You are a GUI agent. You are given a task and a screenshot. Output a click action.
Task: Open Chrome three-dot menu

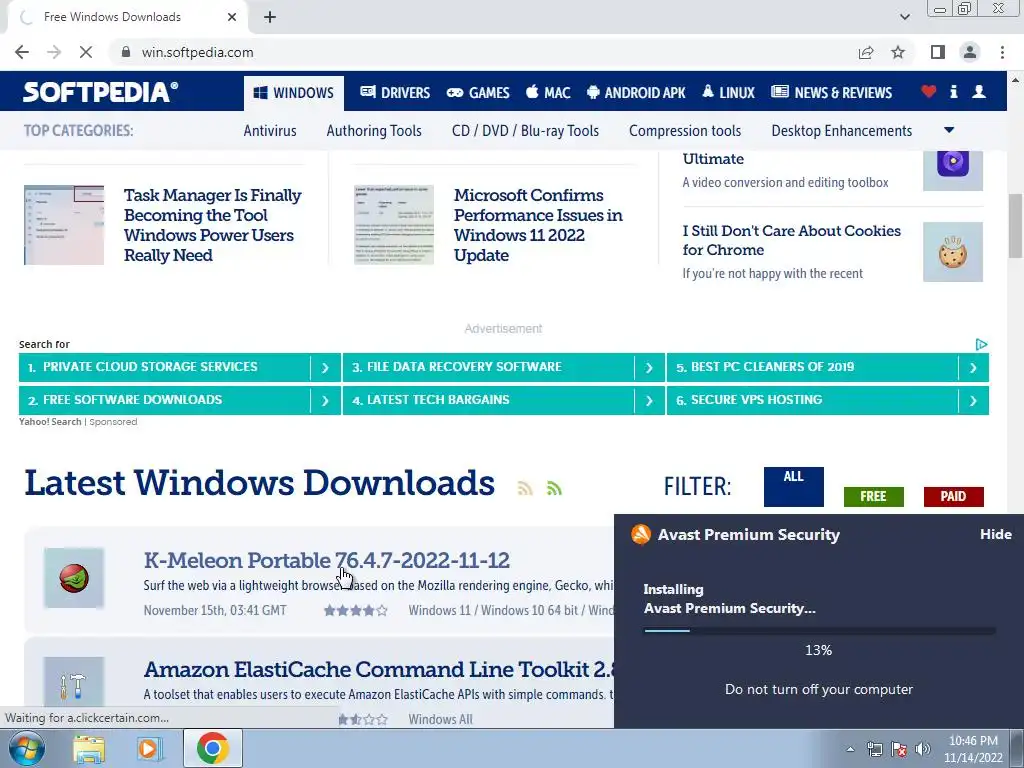tap(1002, 52)
